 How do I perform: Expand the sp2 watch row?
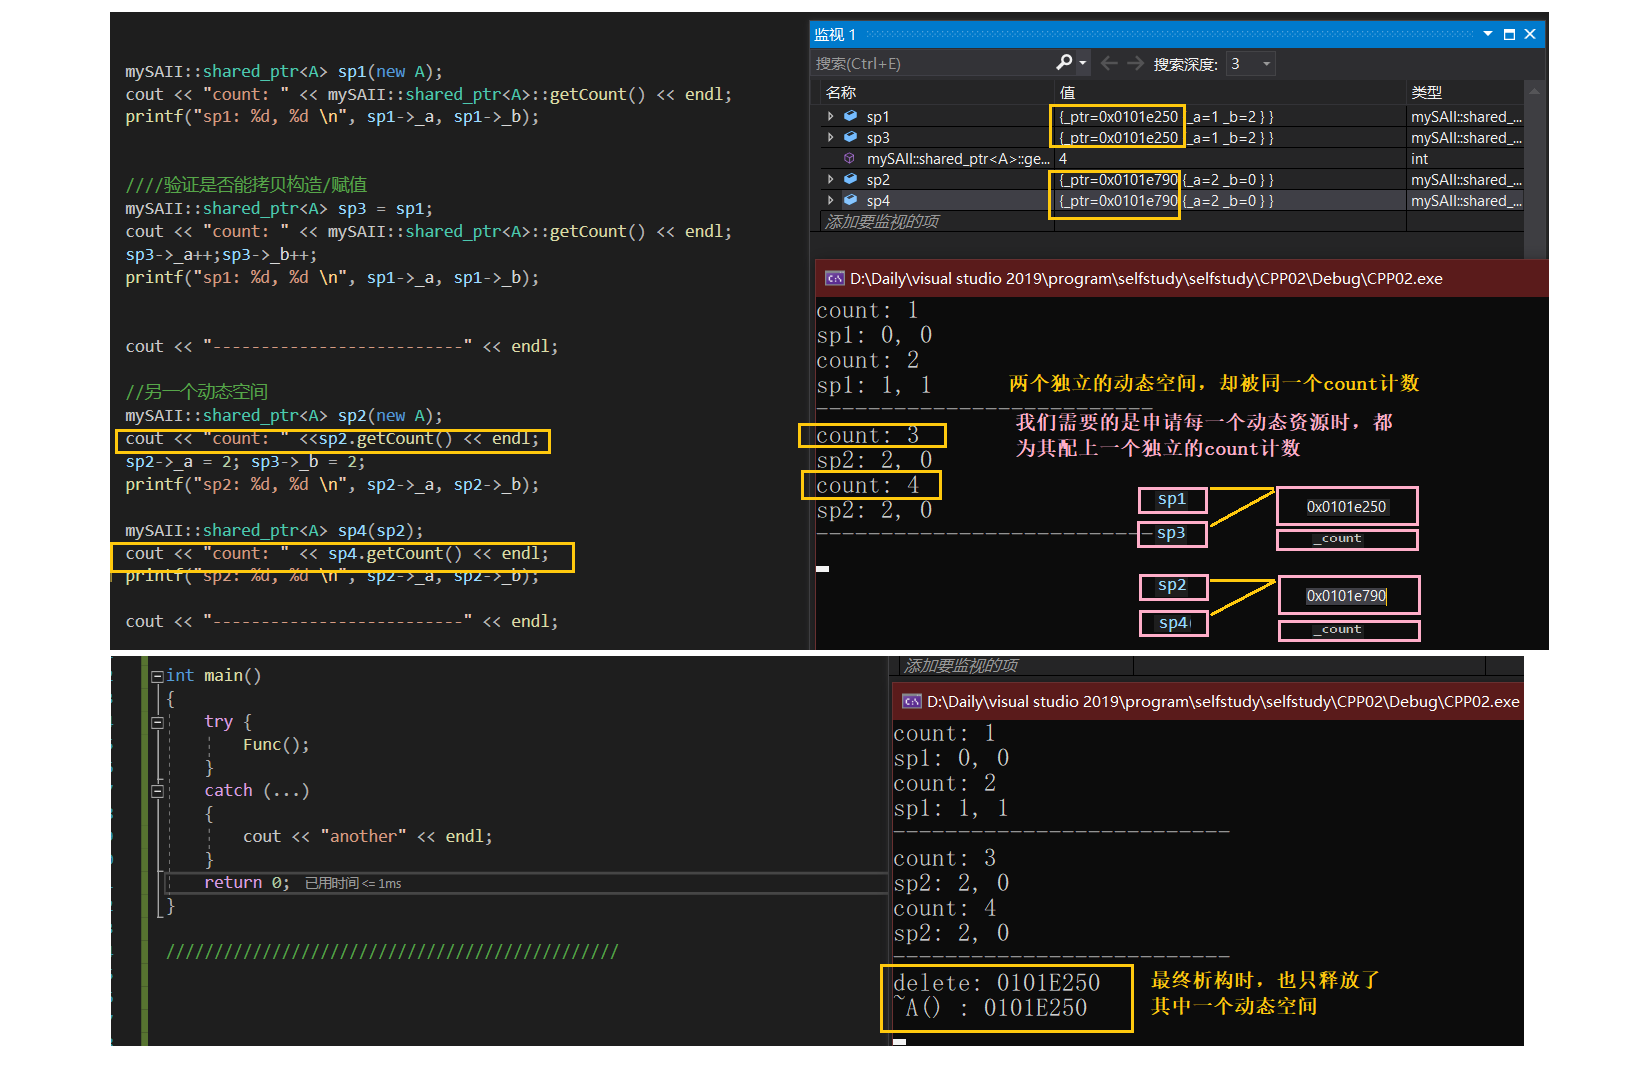tap(830, 180)
